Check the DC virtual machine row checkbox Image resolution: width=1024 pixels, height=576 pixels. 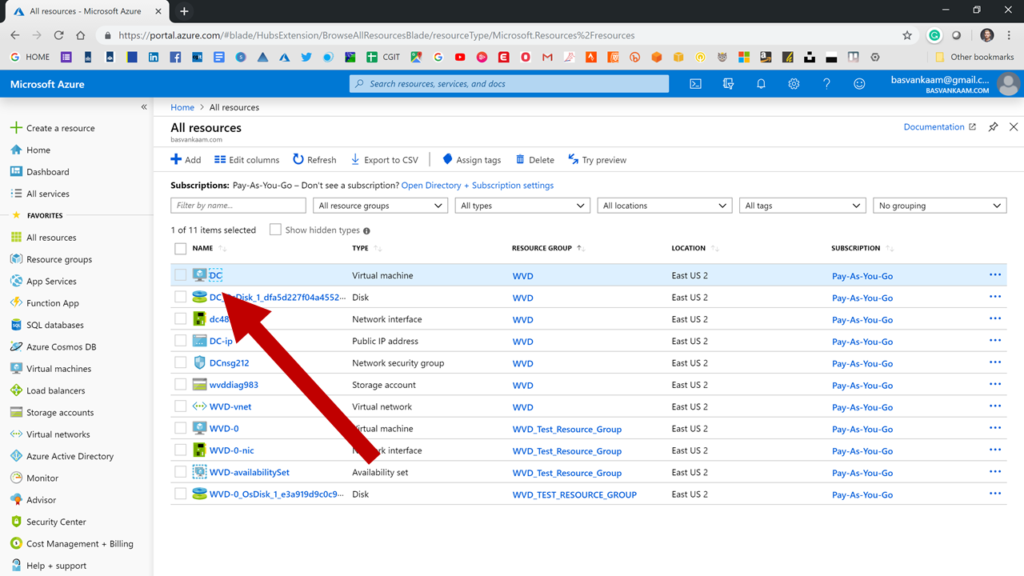(x=180, y=275)
